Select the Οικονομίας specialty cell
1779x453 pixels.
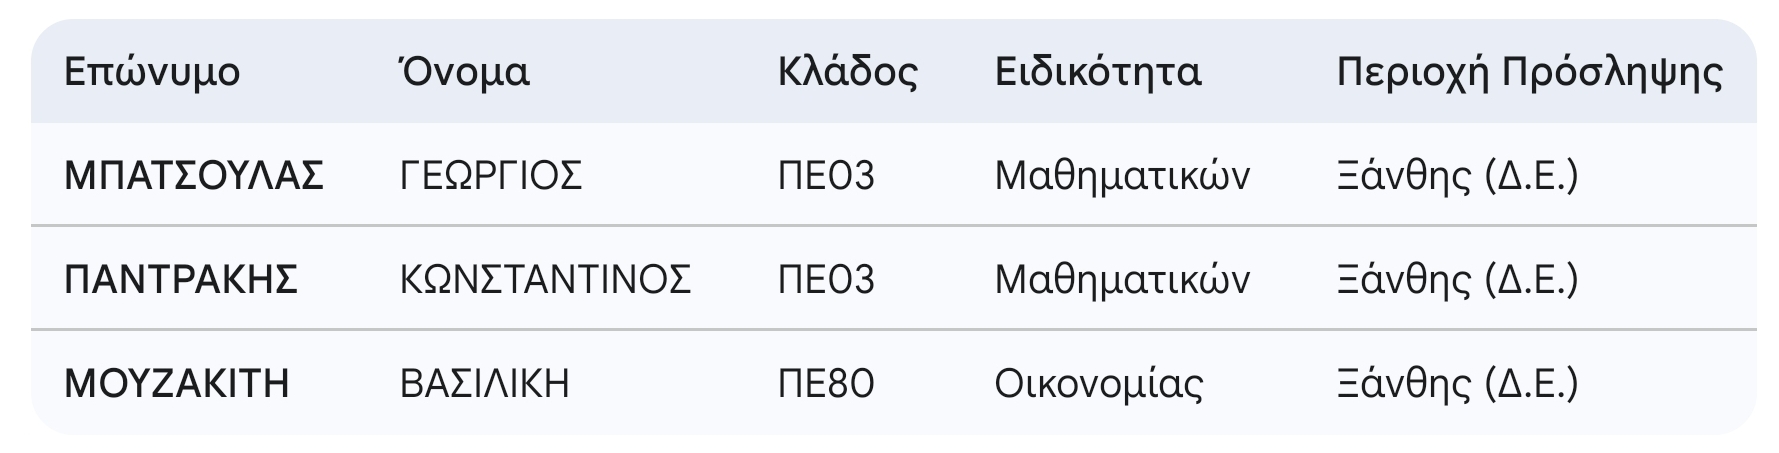pyautogui.click(x=1098, y=384)
